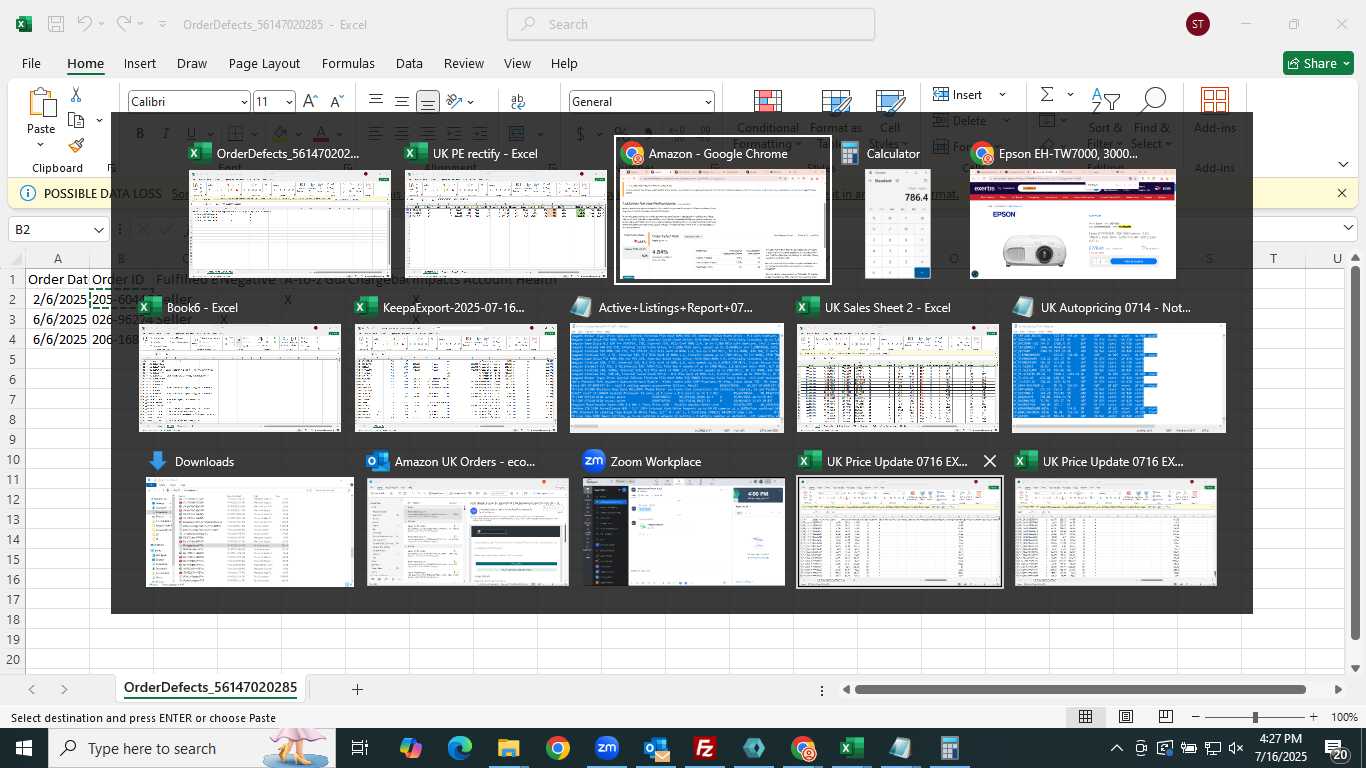Open the Draw ribbon tab
The image size is (1366, 768).
point(192,63)
